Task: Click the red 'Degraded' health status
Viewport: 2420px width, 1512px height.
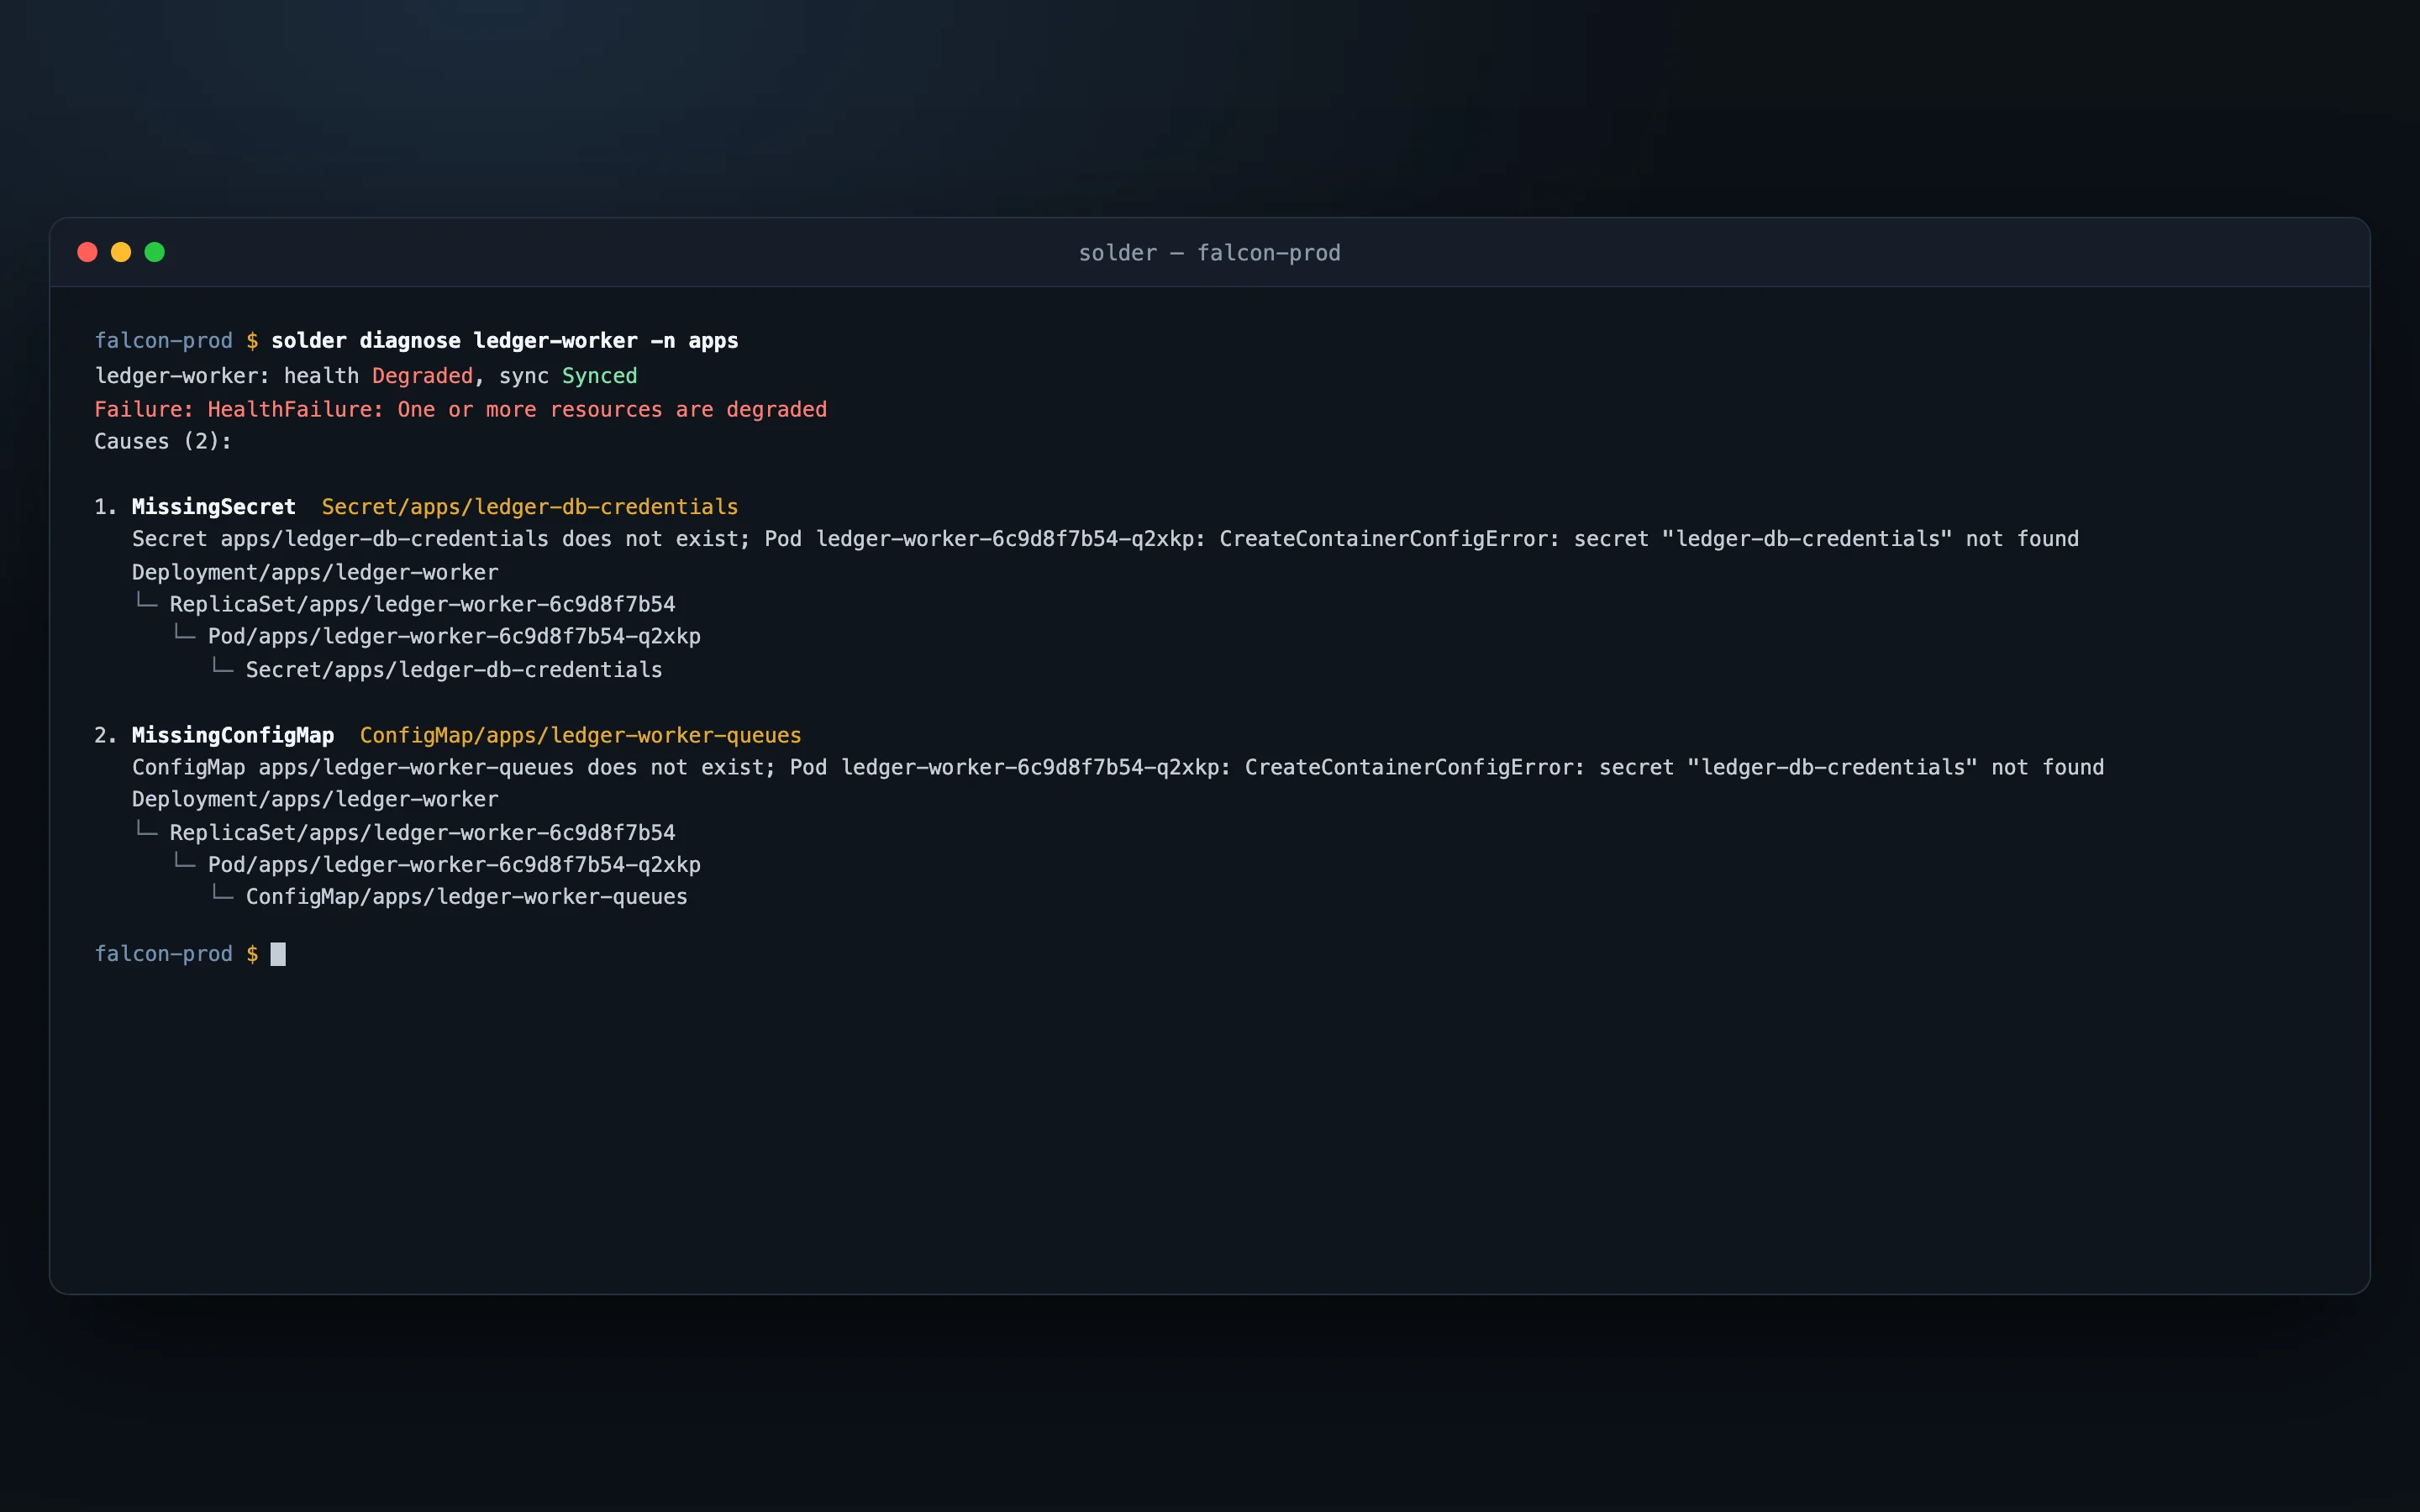Action: pos(422,376)
